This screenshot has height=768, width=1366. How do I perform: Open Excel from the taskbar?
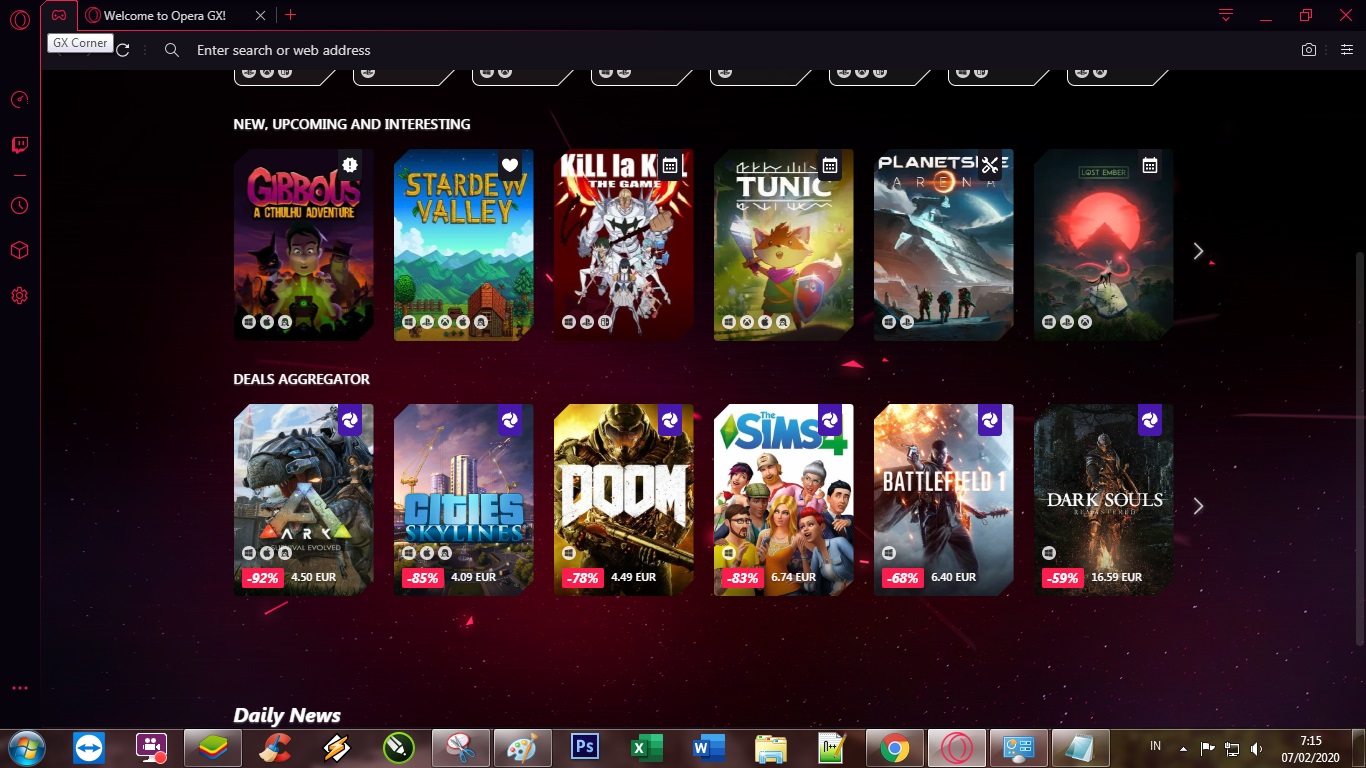pyautogui.click(x=646, y=747)
